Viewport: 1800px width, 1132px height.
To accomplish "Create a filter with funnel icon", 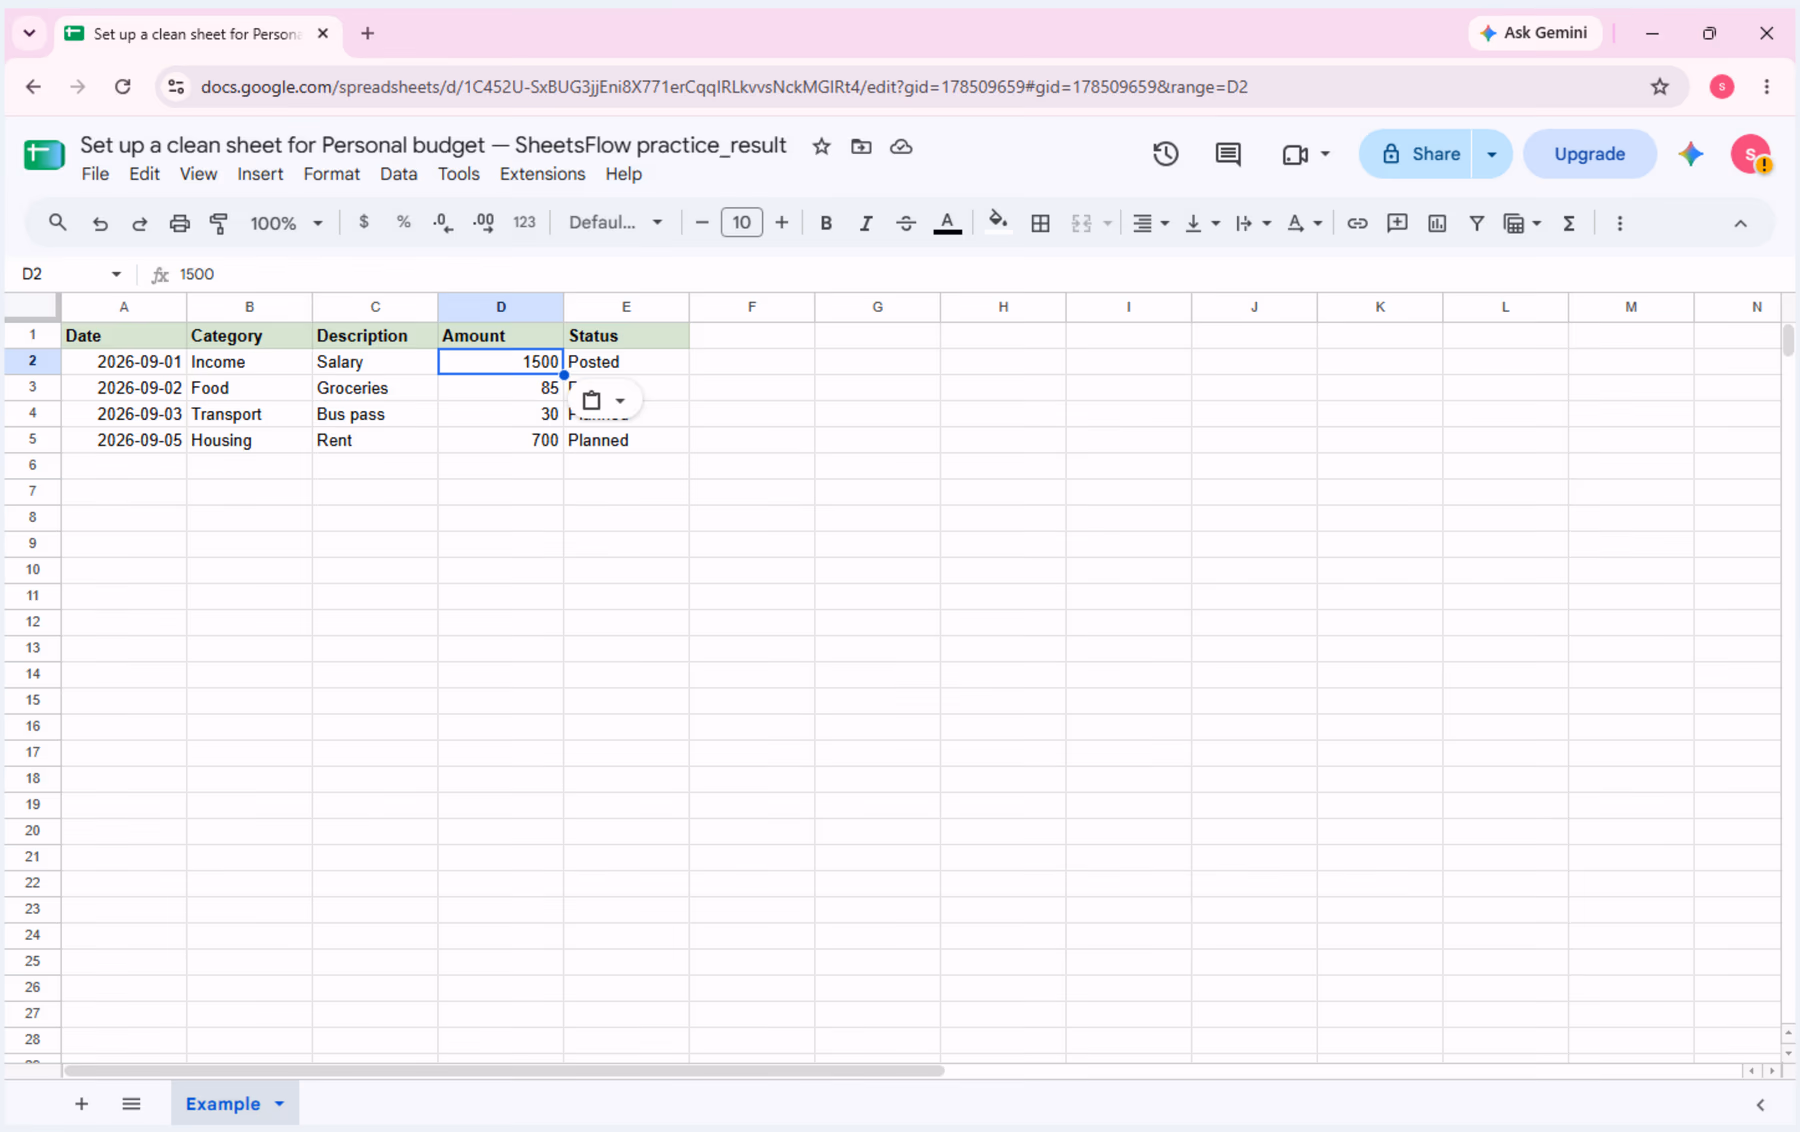I will (1476, 223).
